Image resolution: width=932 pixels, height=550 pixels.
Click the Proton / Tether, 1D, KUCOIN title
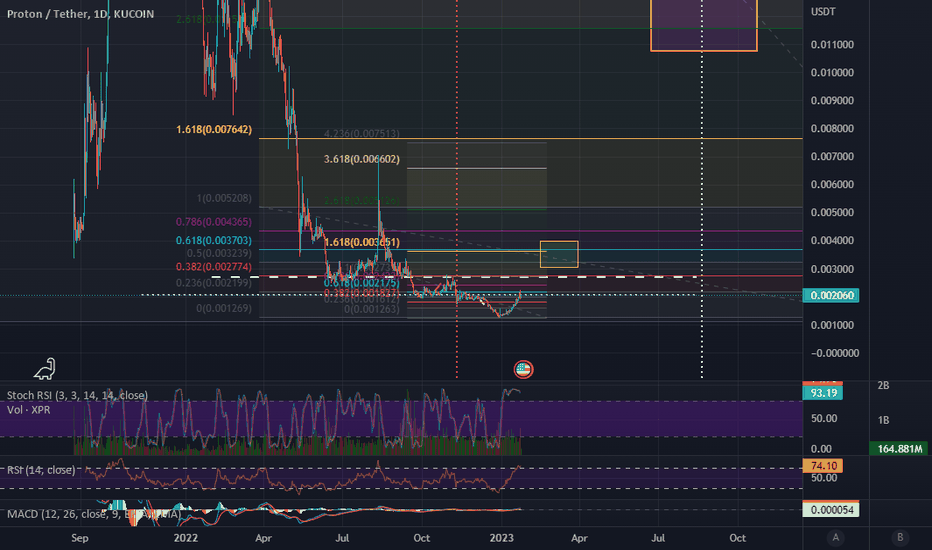coord(80,14)
